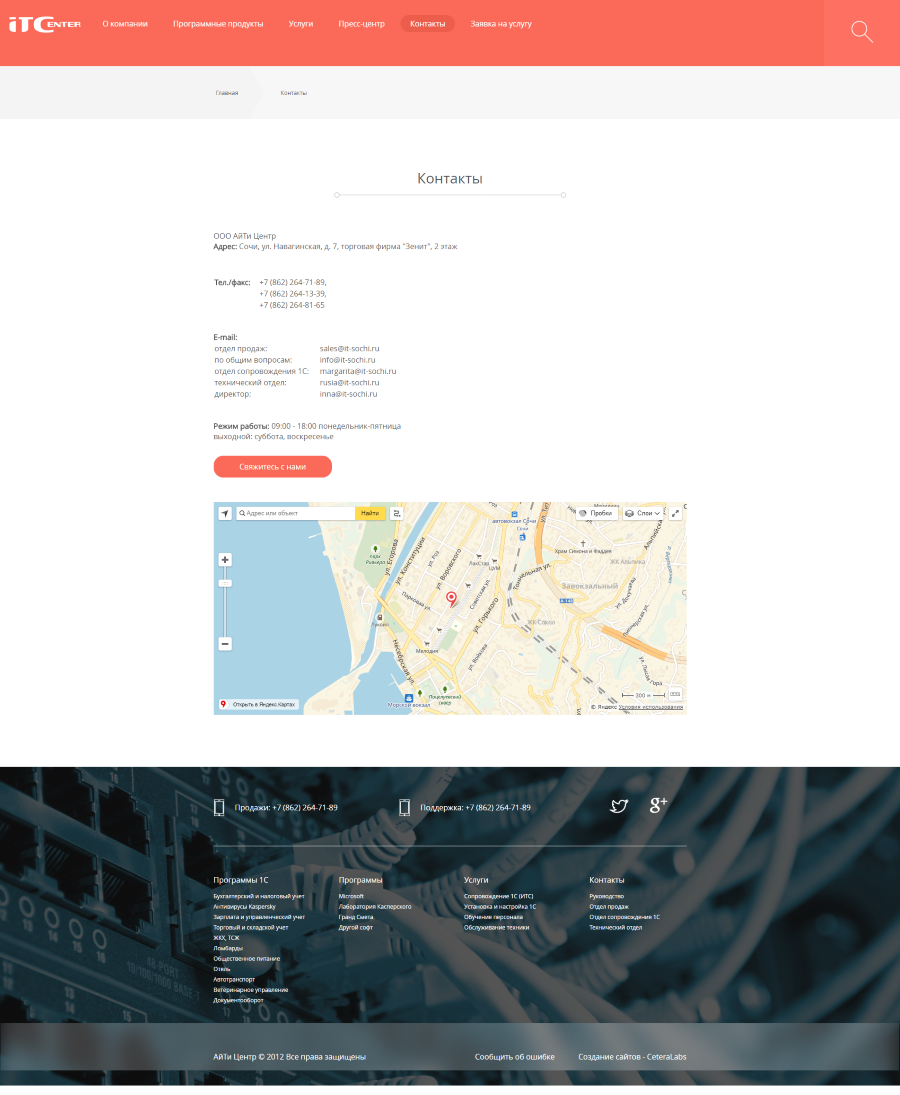Expand the map to fullscreen
Viewport: 900px width, 1095px height.
click(x=676, y=513)
